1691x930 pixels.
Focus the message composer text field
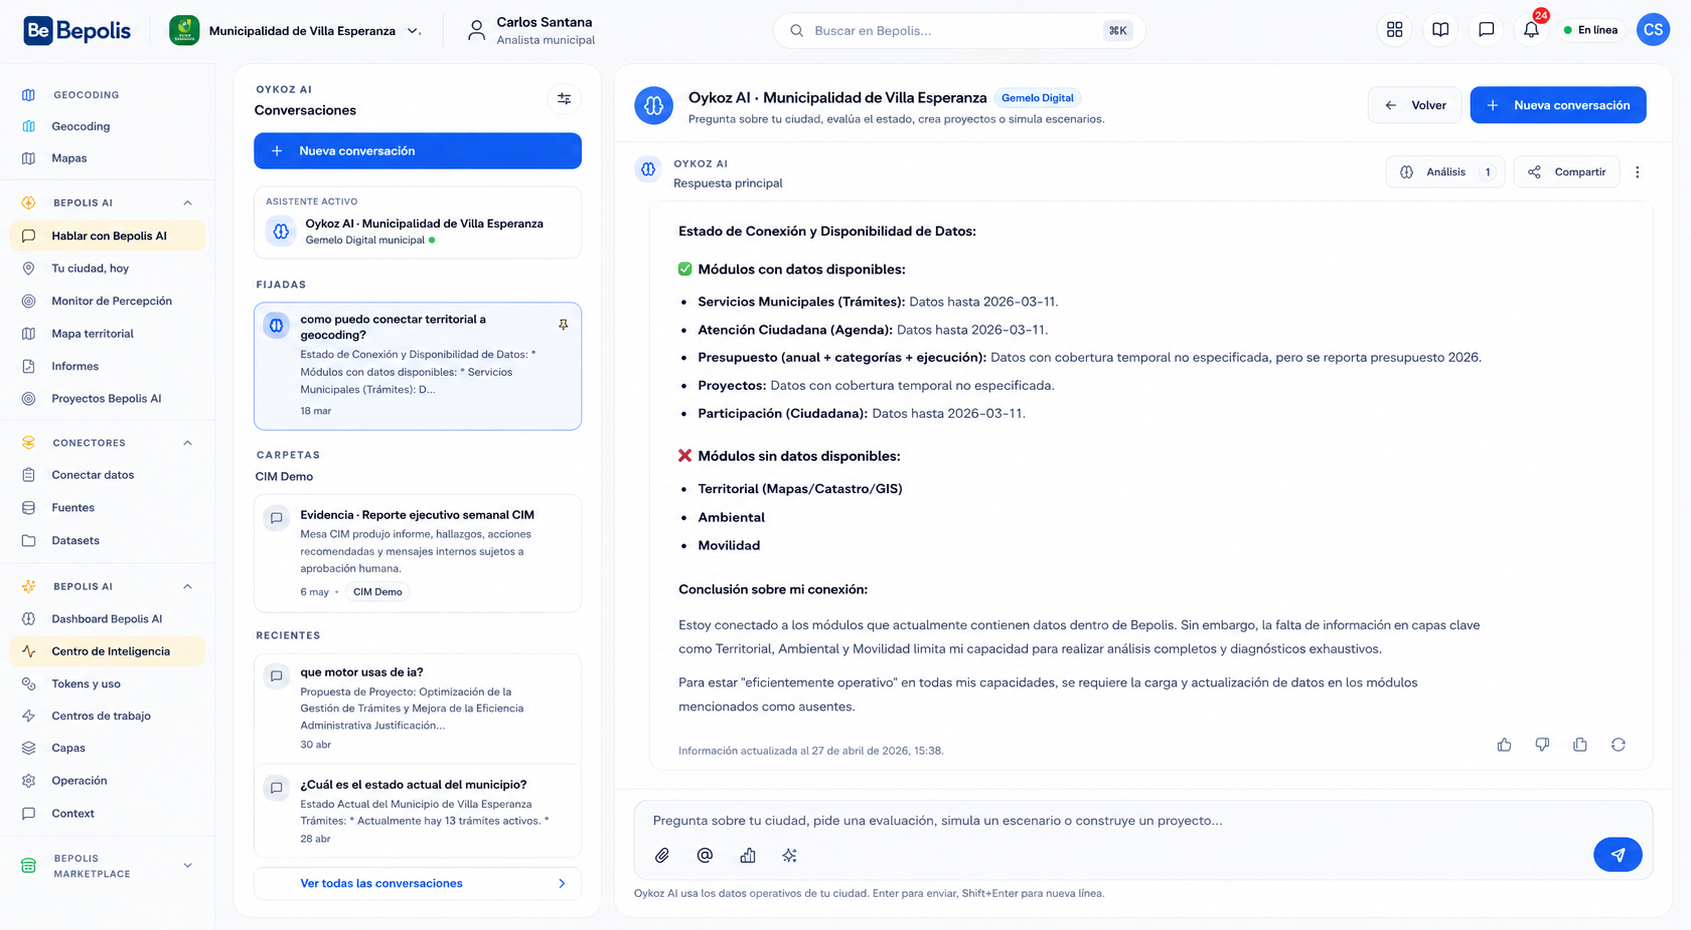[x=1143, y=821]
